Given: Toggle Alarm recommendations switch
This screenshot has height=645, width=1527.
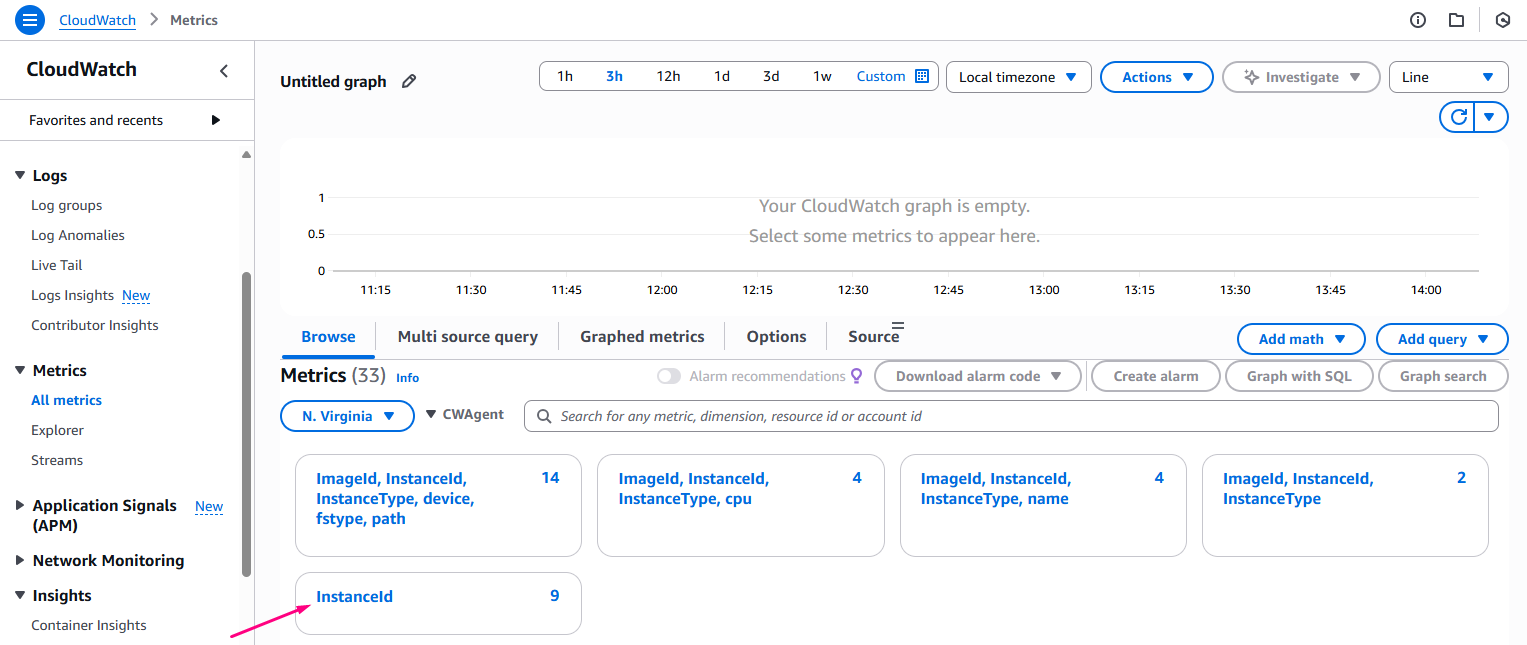Looking at the screenshot, I should coord(669,376).
